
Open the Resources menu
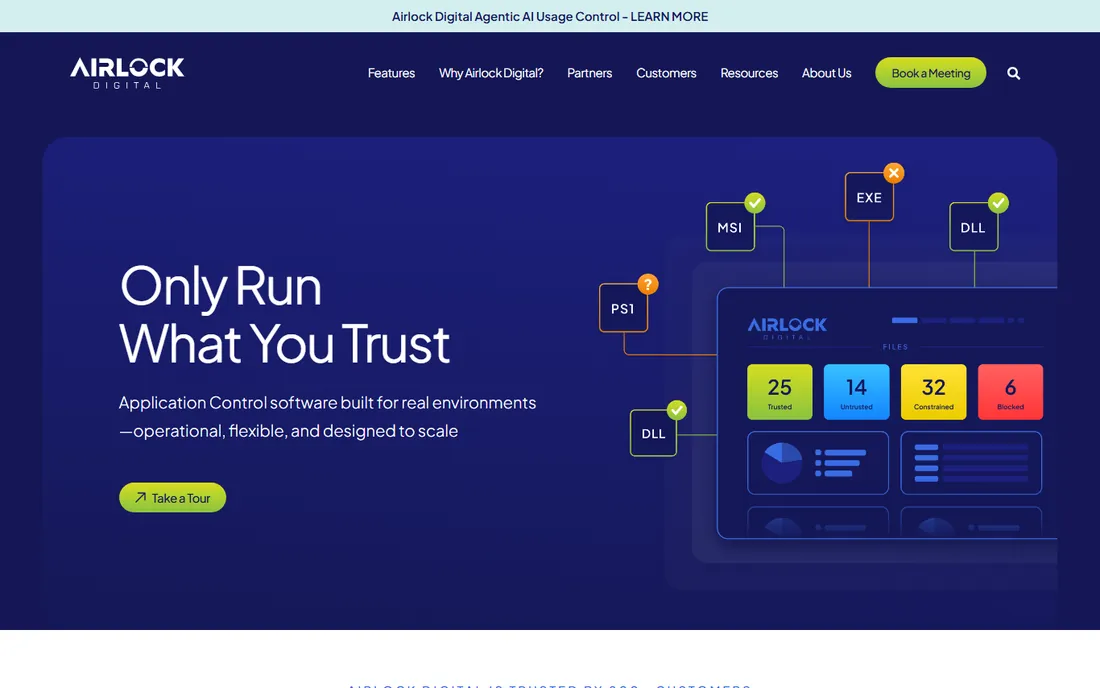[749, 73]
